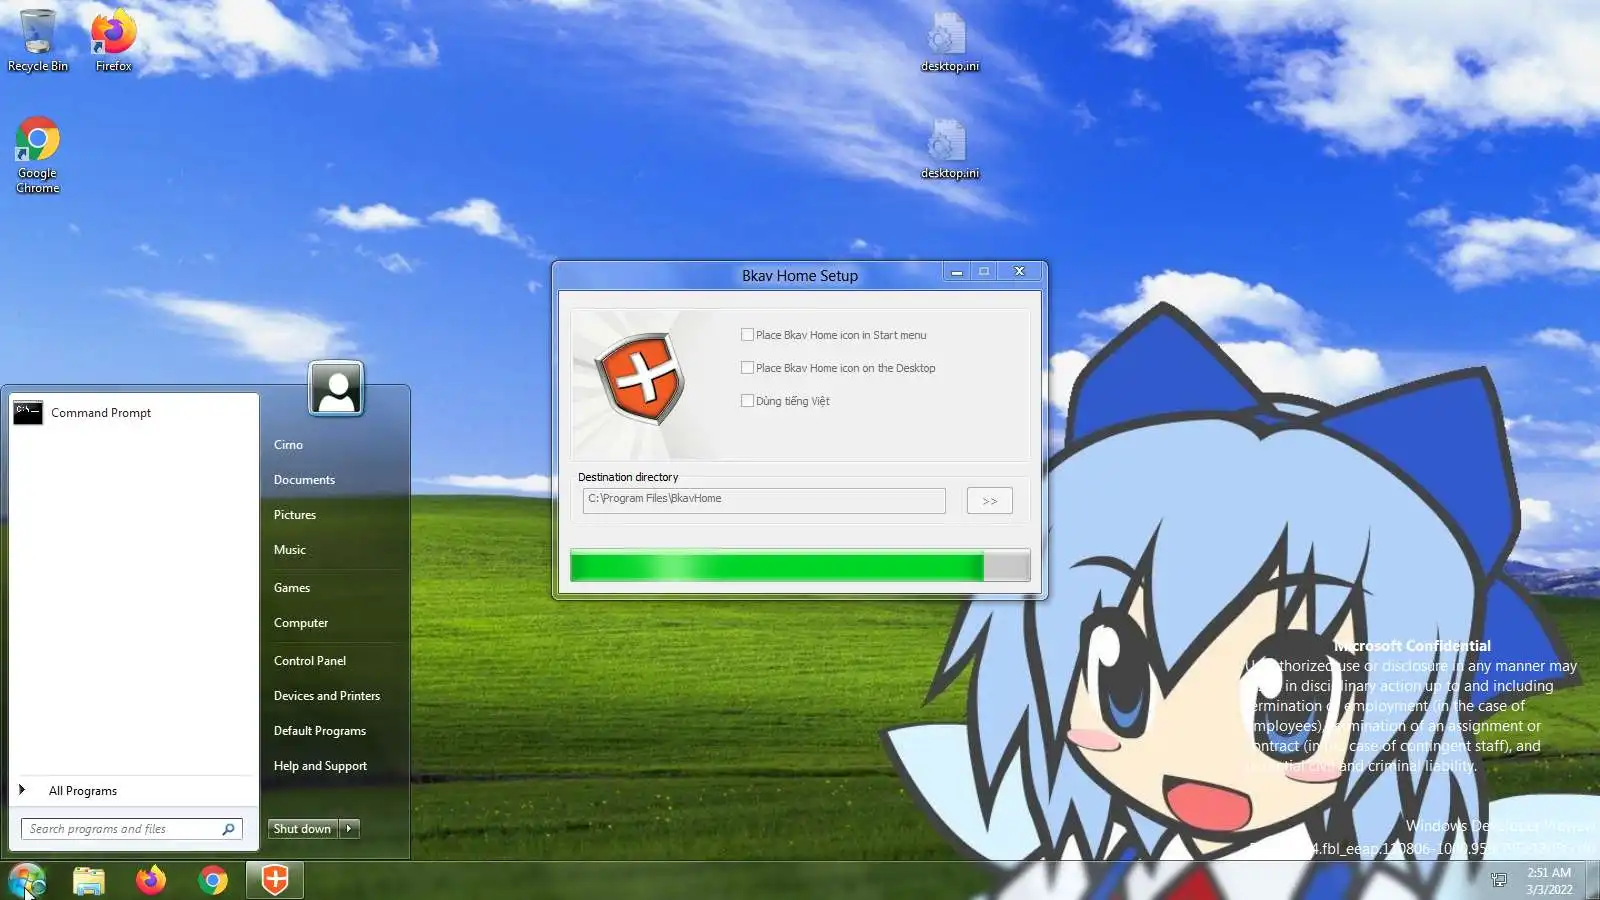
Task: Select the upper desktop.ini file icon
Action: (949, 42)
